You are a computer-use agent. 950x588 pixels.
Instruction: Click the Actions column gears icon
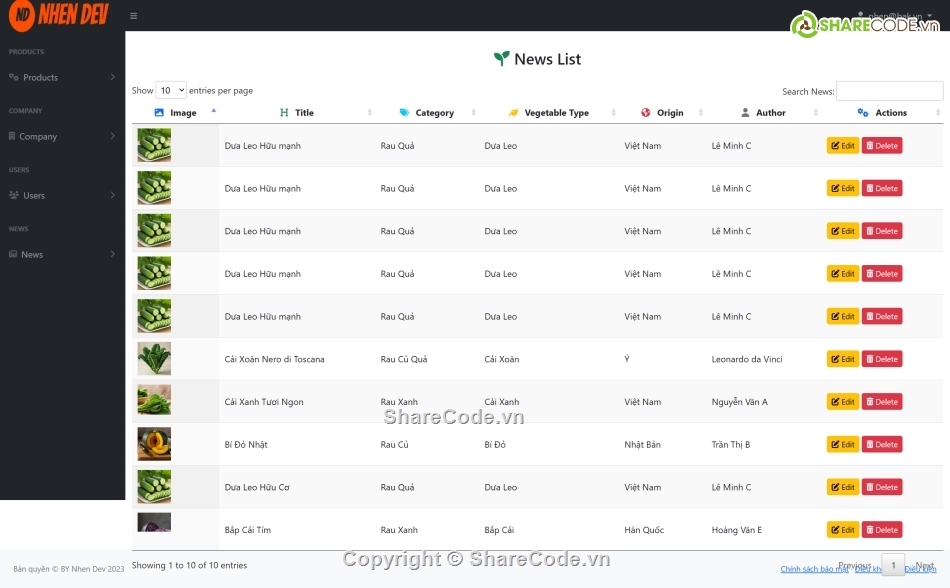tap(863, 113)
